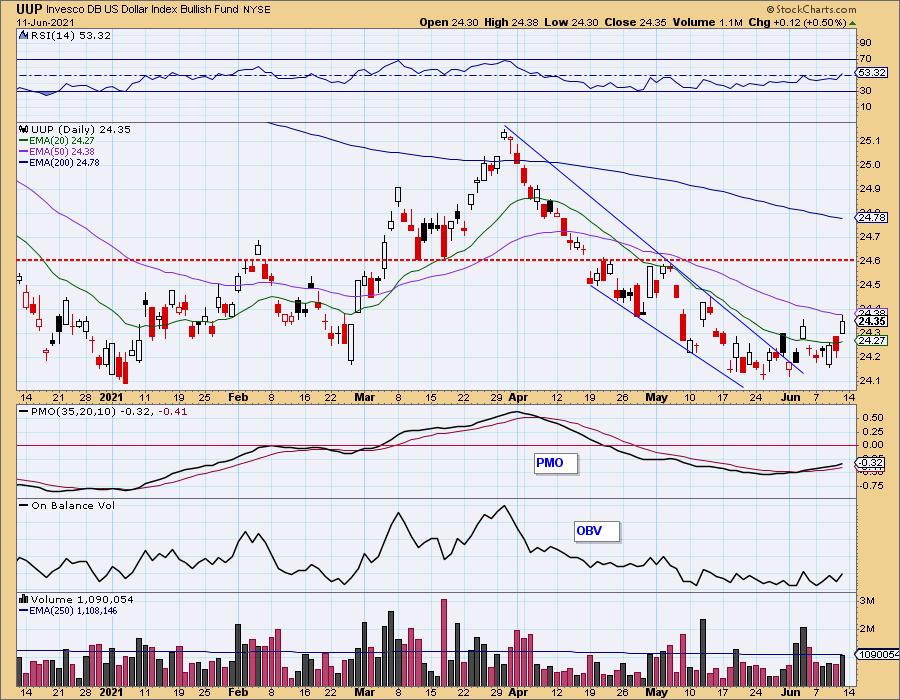Image resolution: width=900 pixels, height=700 pixels.
Task: Click the Close 24.35 value in header
Action: (635, 22)
